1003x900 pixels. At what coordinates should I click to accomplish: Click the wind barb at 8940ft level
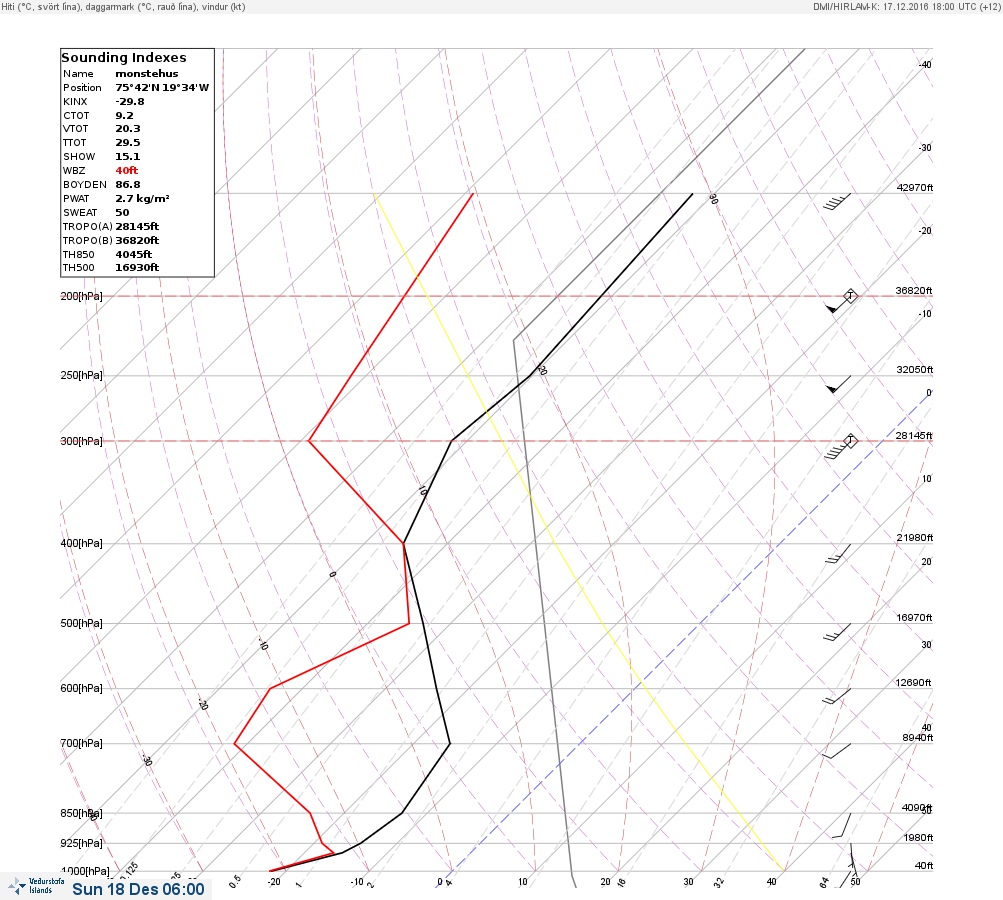pos(837,751)
